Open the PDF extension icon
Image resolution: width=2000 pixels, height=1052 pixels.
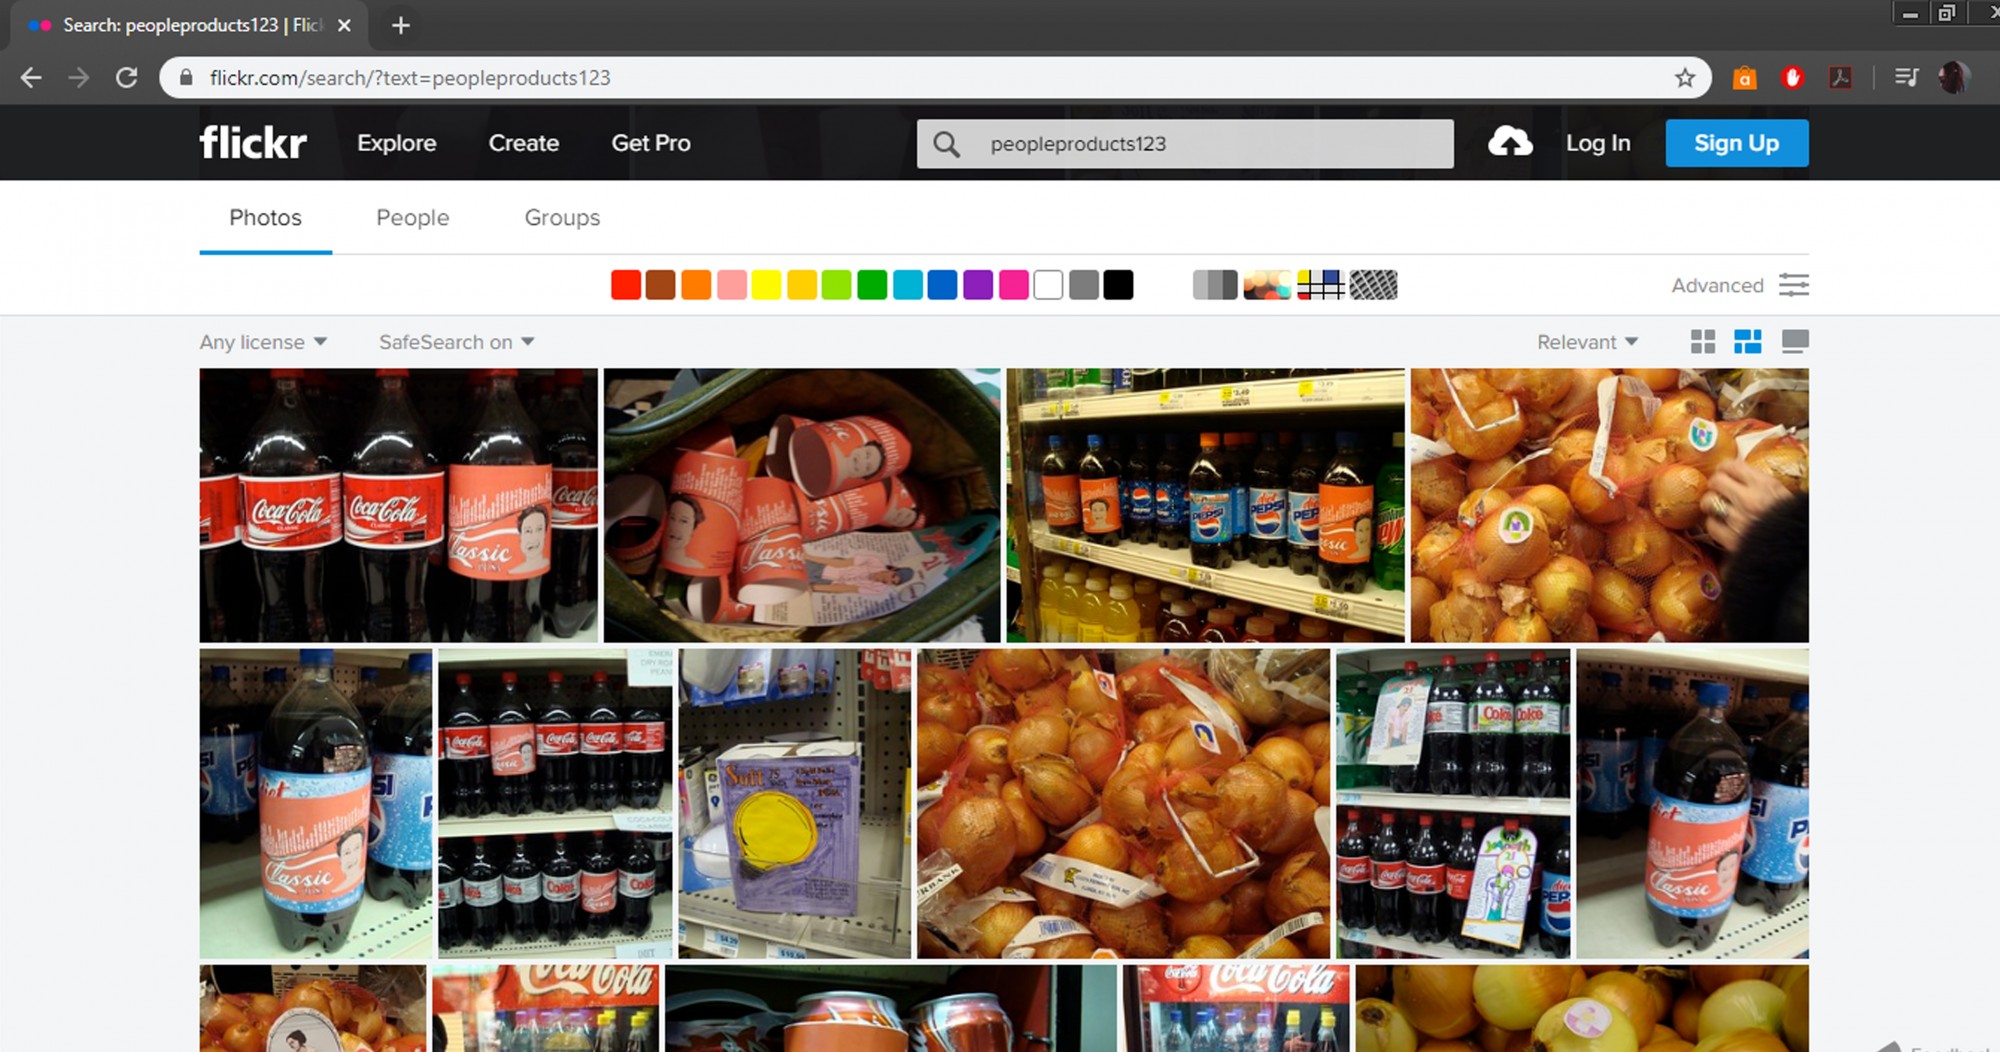click(x=1841, y=78)
